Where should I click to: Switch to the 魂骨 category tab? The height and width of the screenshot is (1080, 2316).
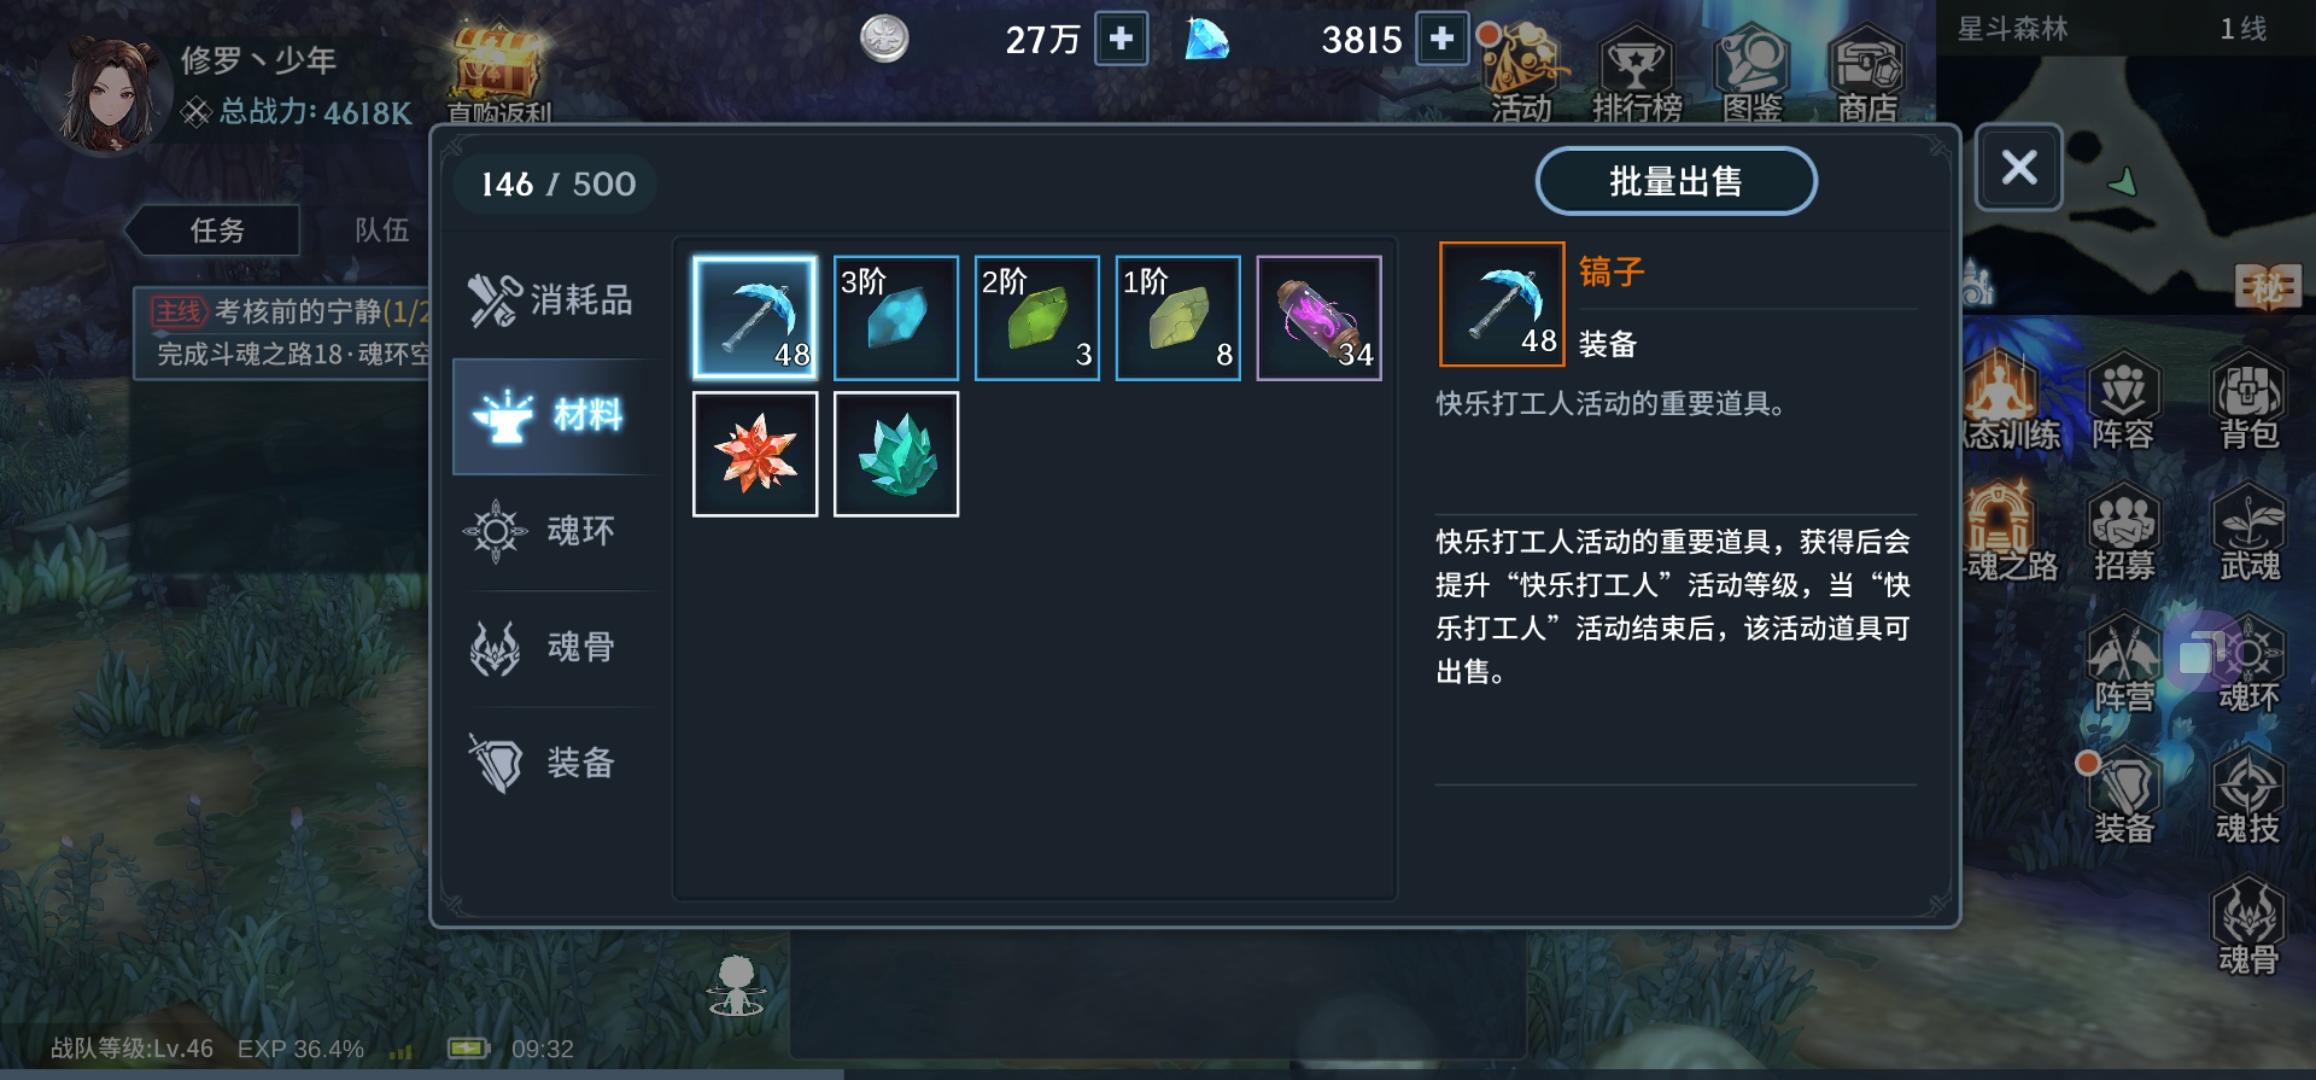552,647
